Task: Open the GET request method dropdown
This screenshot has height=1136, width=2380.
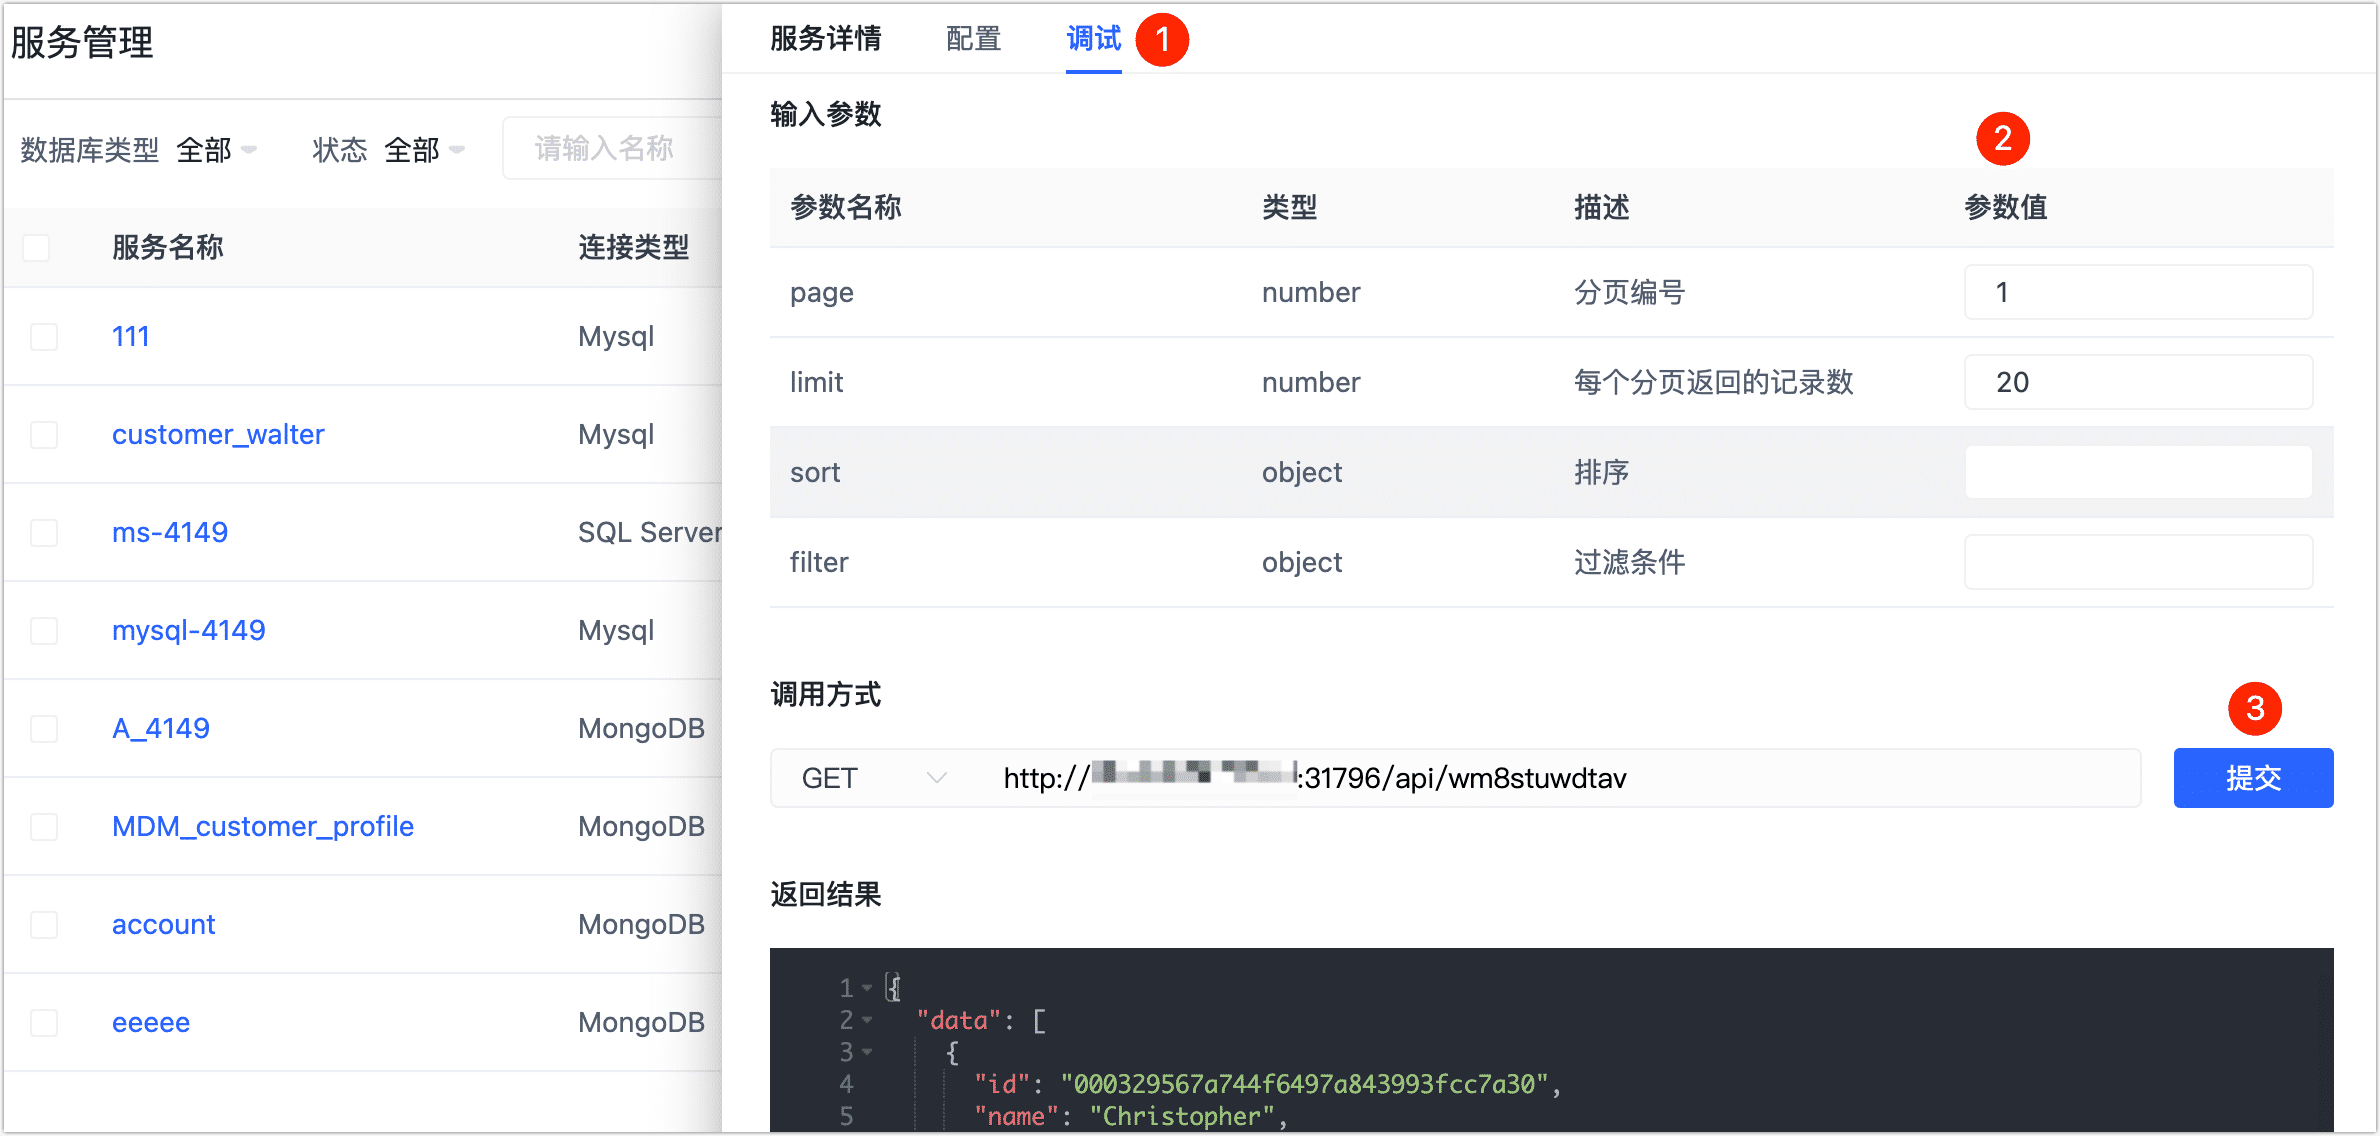Action: pos(870,777)
